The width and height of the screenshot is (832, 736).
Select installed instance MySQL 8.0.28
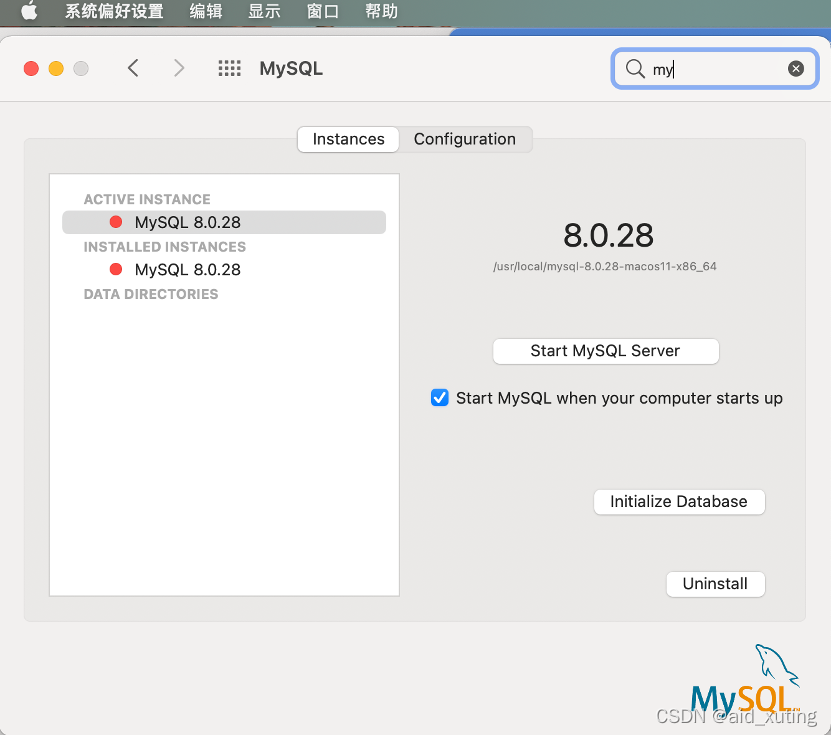tap(224, 270)
